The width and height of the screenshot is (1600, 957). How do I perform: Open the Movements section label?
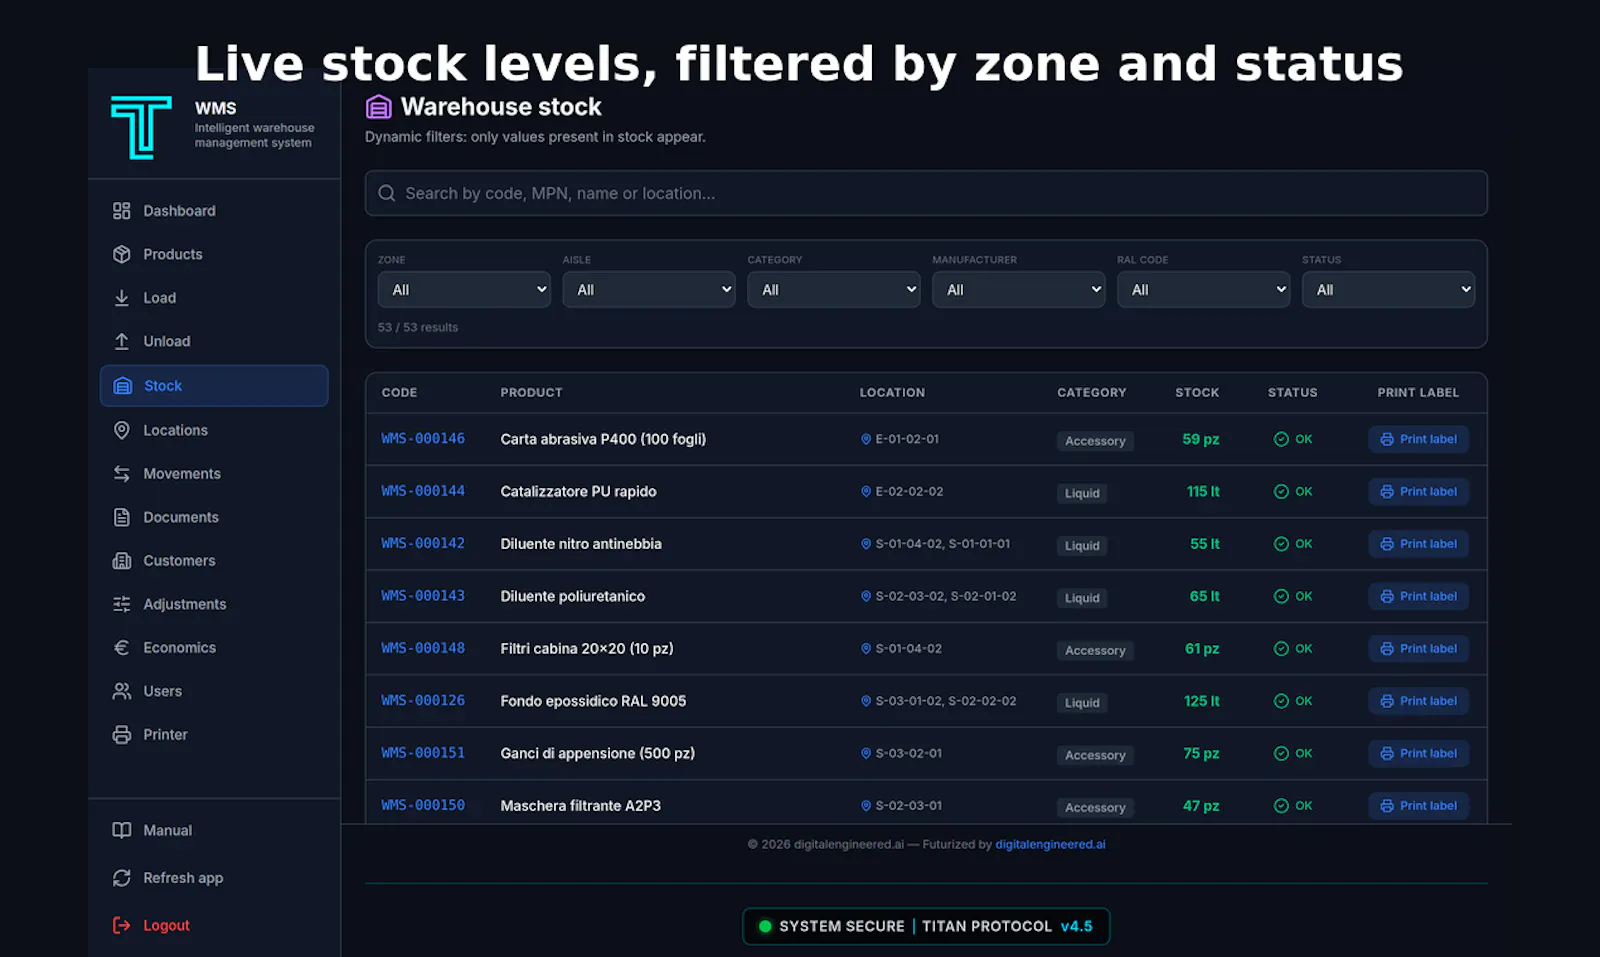[x=182, y=474]
